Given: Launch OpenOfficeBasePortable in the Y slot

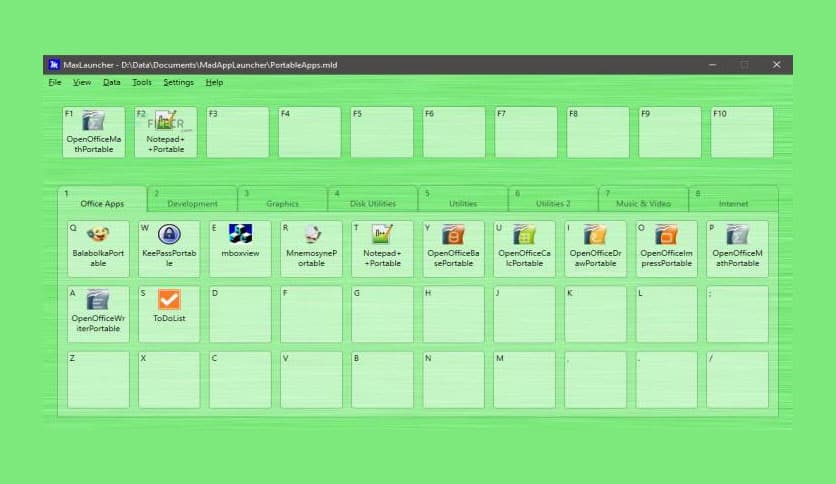Looking at the screenshot, I should click(x=453, y=249).
